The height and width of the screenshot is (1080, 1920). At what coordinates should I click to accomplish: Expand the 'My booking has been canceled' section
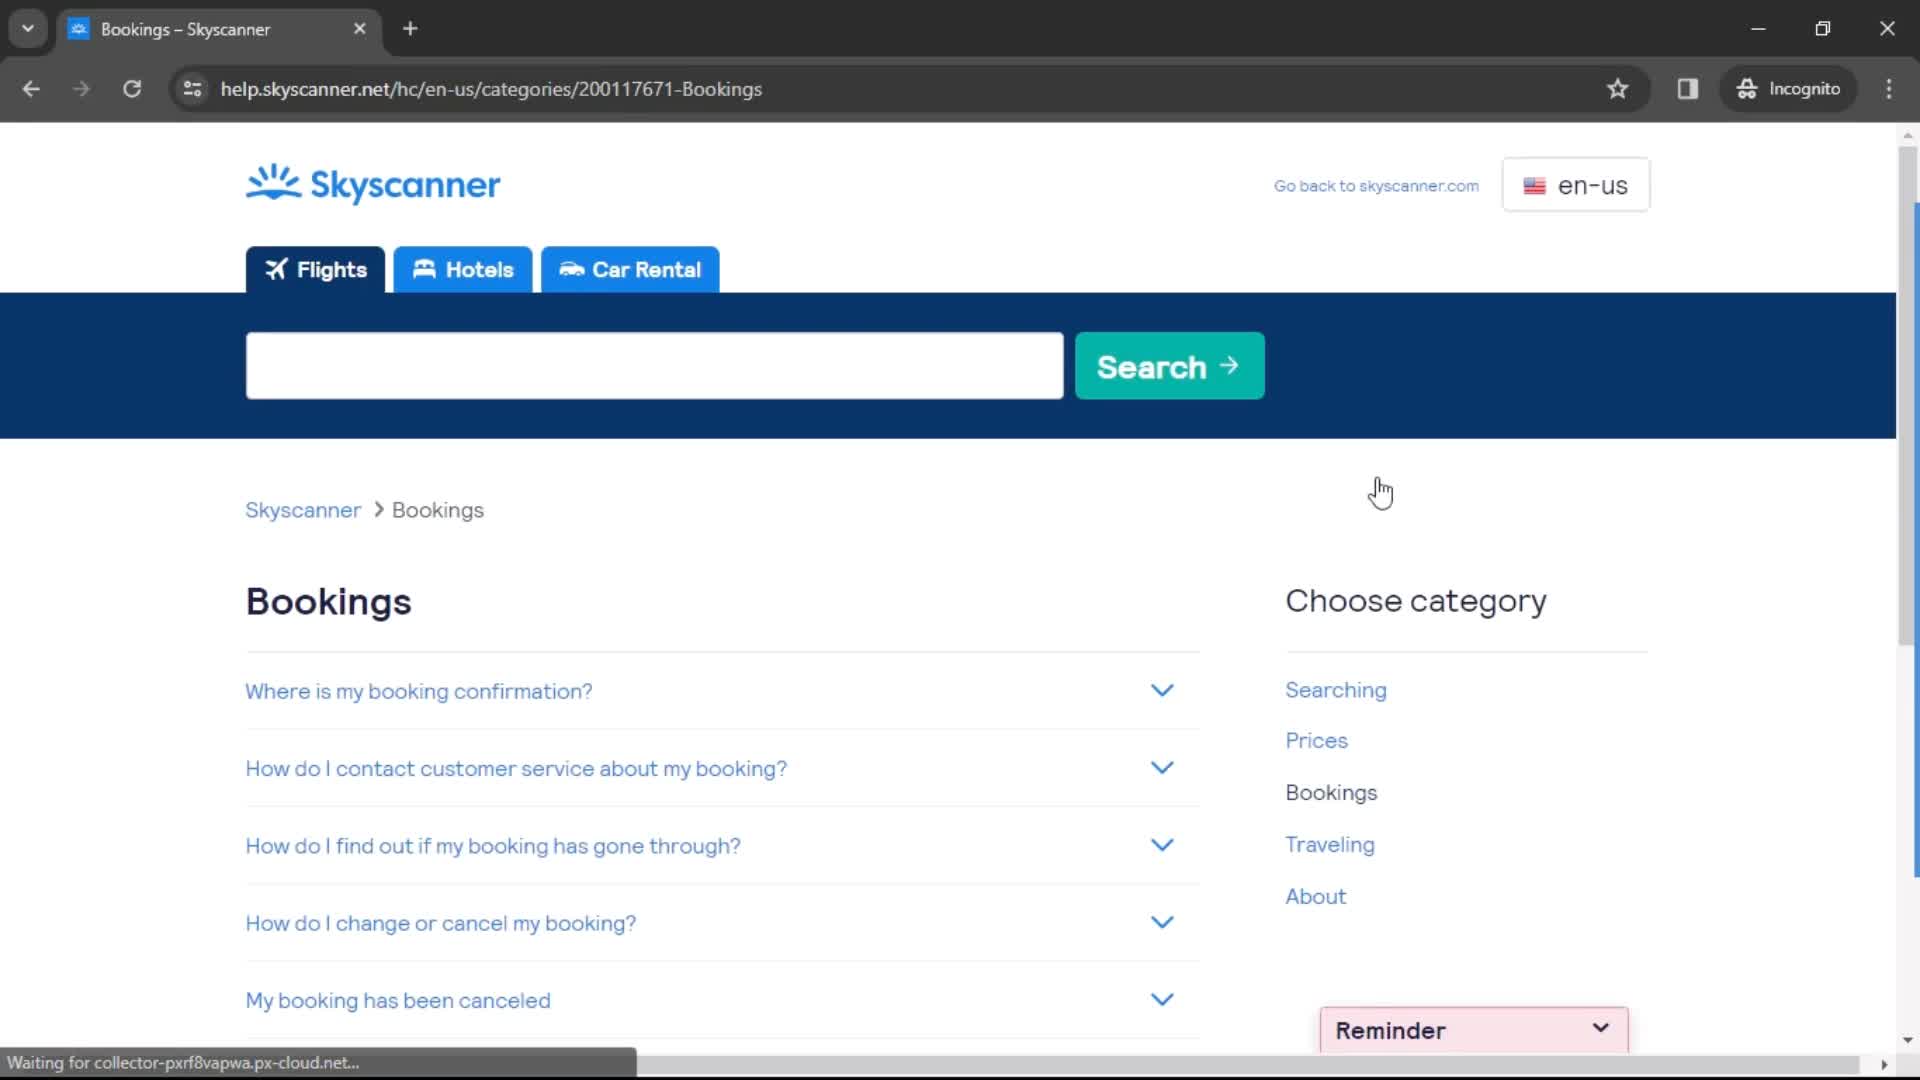(1160, 1000)
